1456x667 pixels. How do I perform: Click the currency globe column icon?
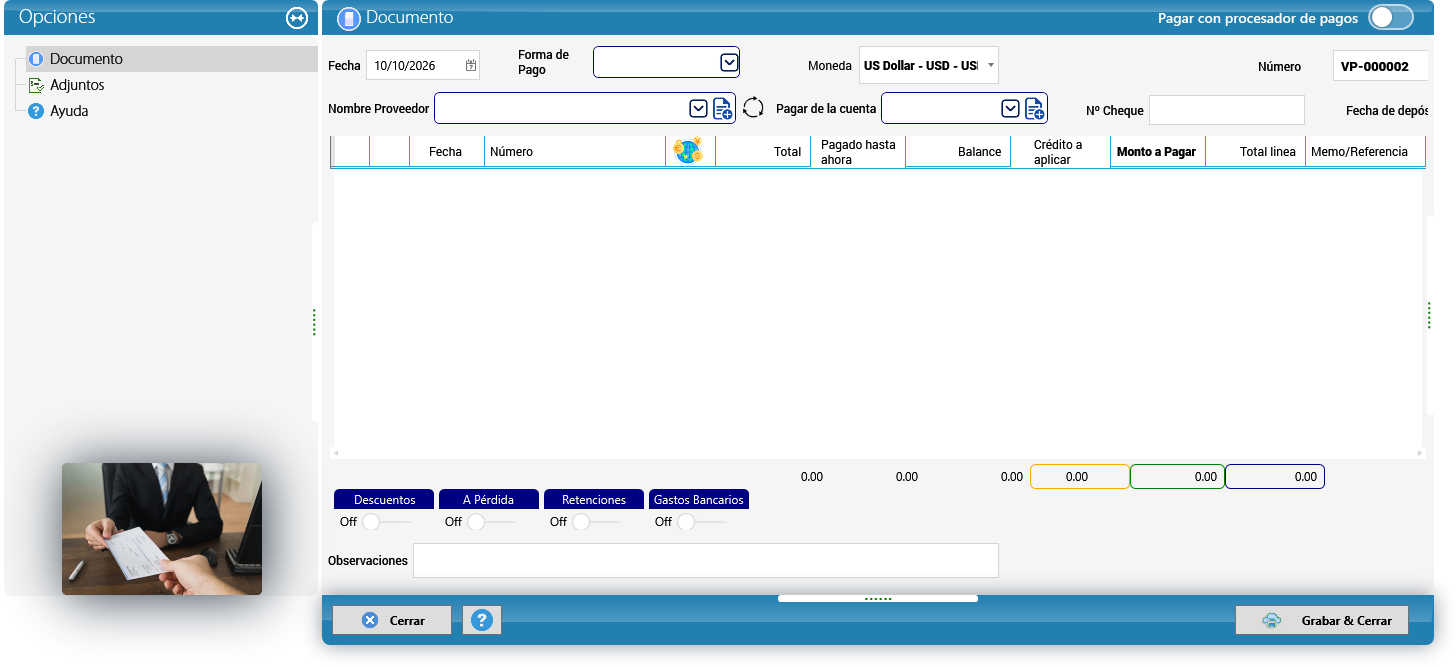[689, 151]
